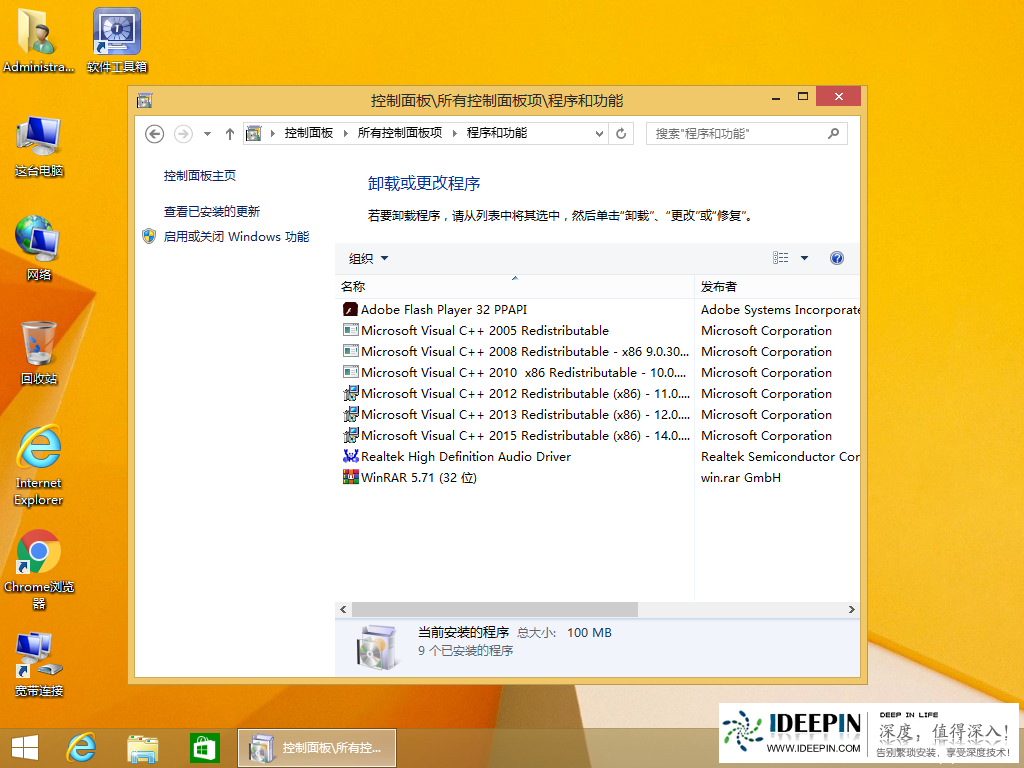The height and width of the screenshot is (768, 1024).
Task: Click the Realtek audio driver row icon
Action: coord(350,456)
